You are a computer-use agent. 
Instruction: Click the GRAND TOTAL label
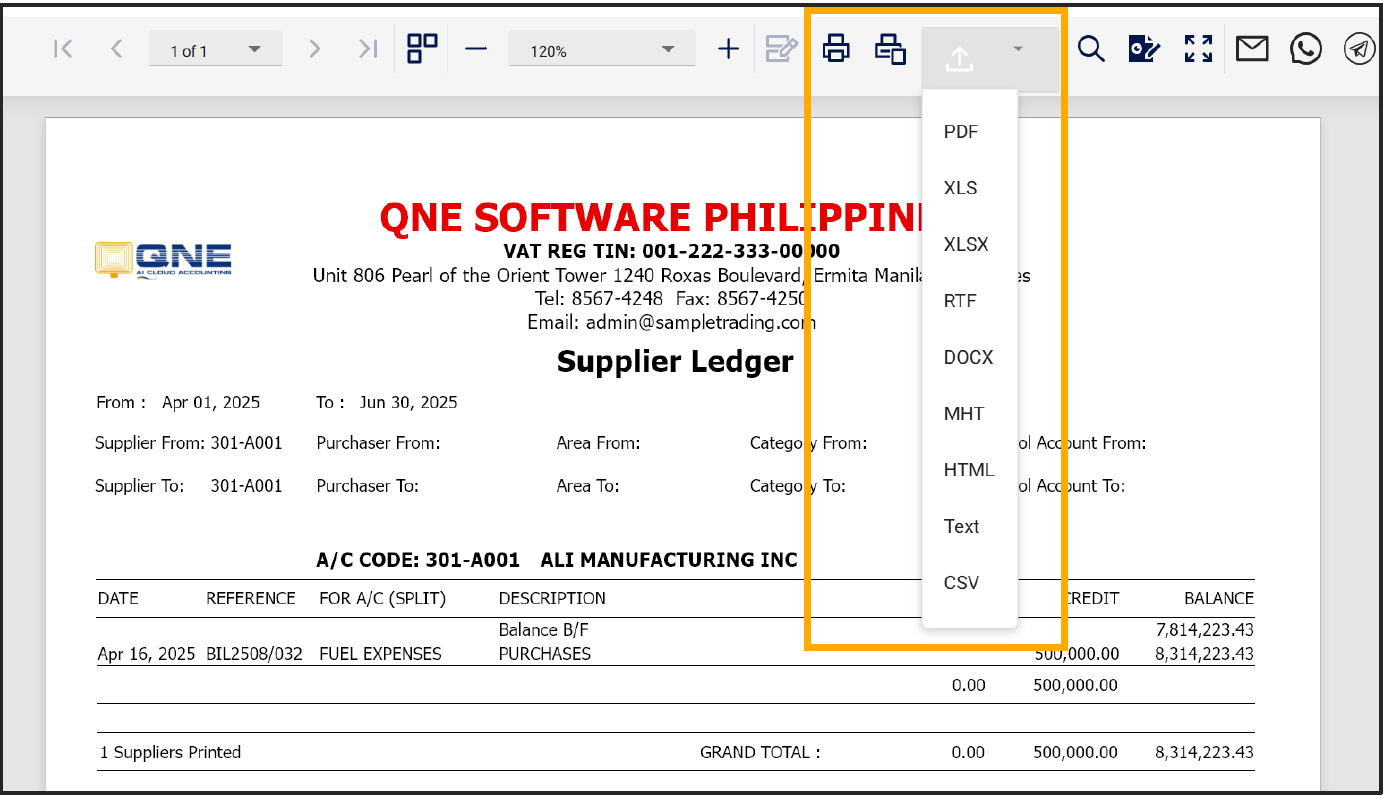pos(760,752)
